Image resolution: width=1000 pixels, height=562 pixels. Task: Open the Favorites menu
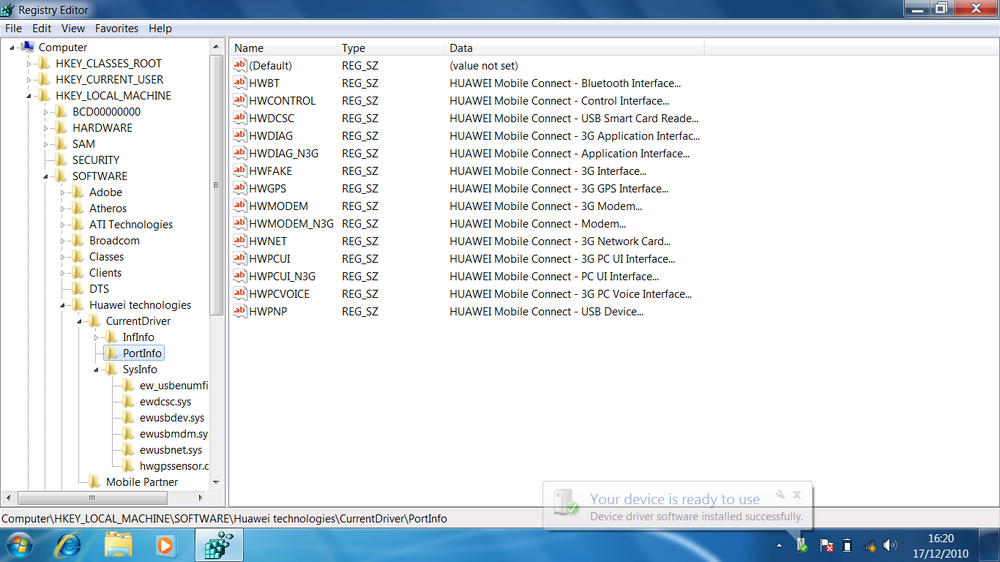pos(116,28)
